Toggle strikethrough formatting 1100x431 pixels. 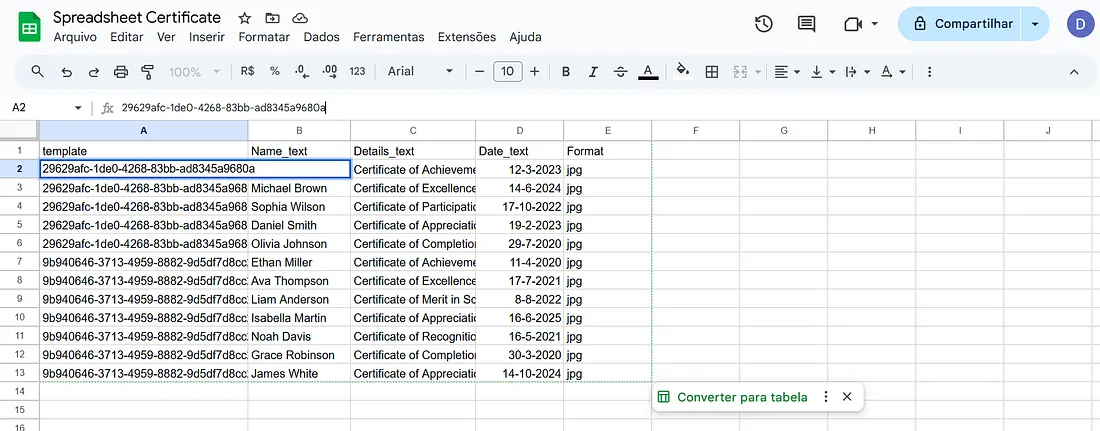(620, 72)
